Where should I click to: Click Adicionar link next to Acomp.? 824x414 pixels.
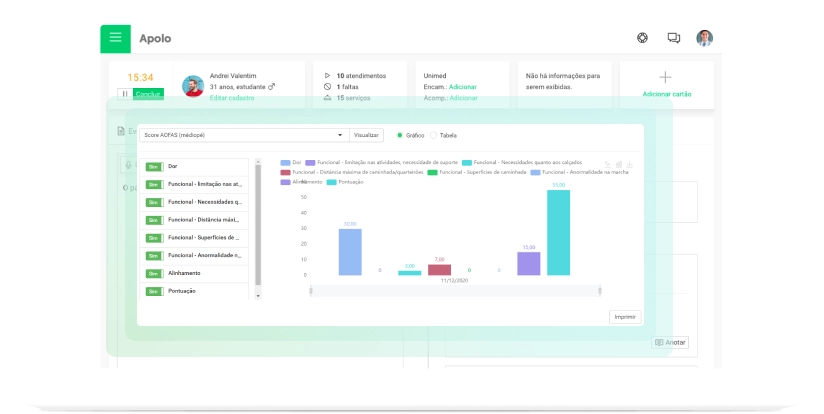464,98
